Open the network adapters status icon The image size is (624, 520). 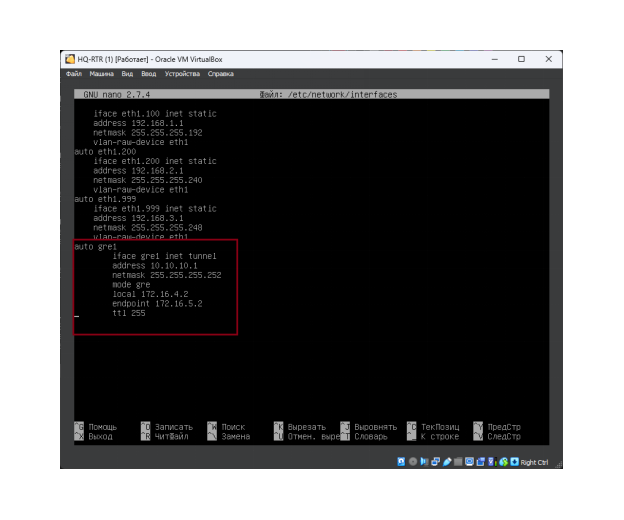436,462
